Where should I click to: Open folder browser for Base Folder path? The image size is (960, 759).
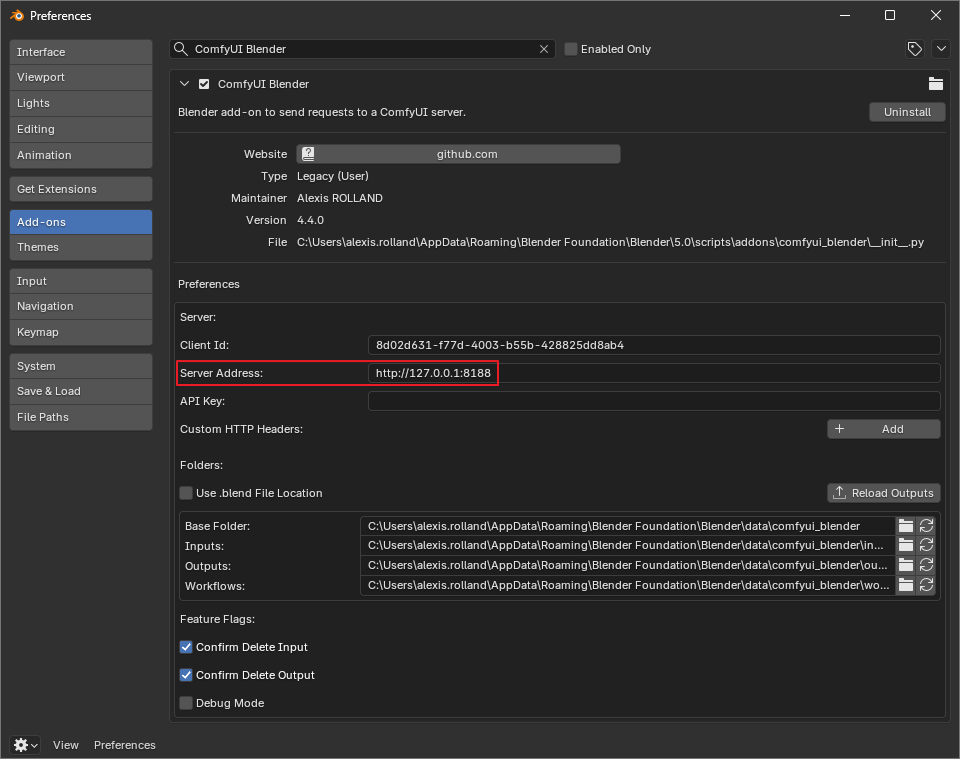(906, 526)
